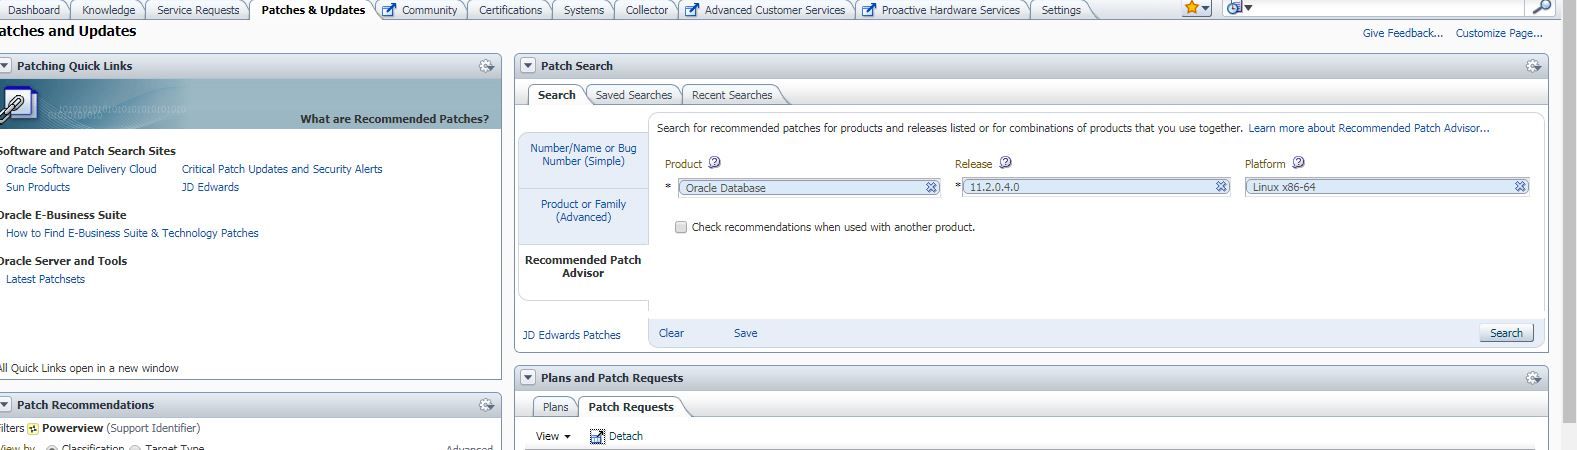Click the search magnifier icon
Viewport: 1577px width, 450px height.
point(1542,8)
